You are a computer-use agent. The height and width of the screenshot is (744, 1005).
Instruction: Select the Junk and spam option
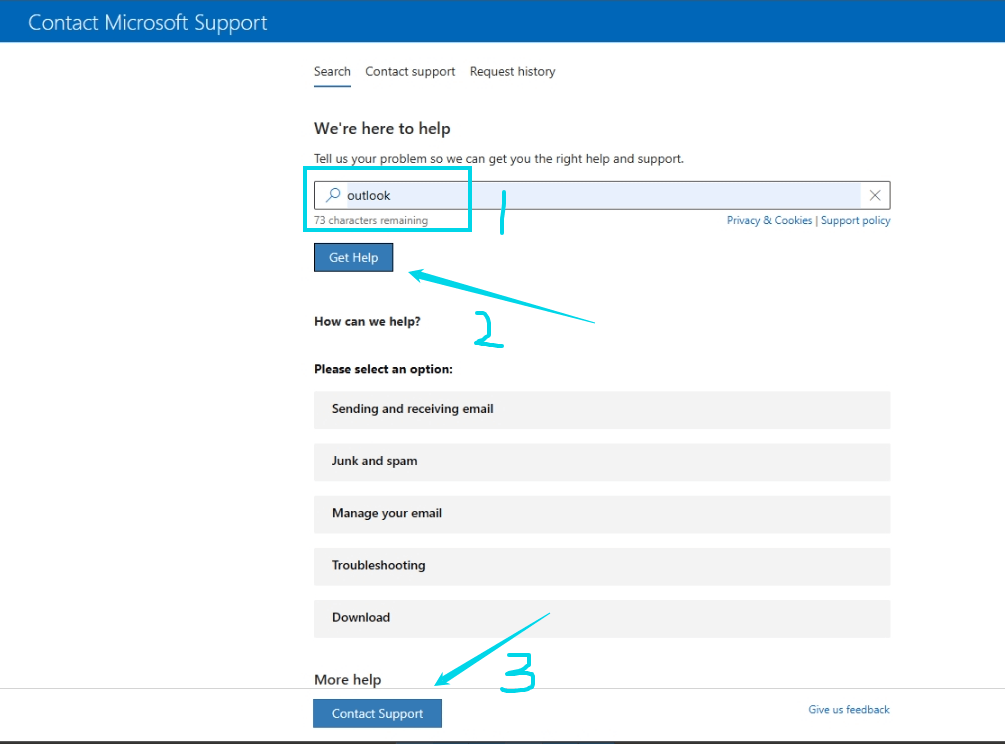tap(602, 461)
